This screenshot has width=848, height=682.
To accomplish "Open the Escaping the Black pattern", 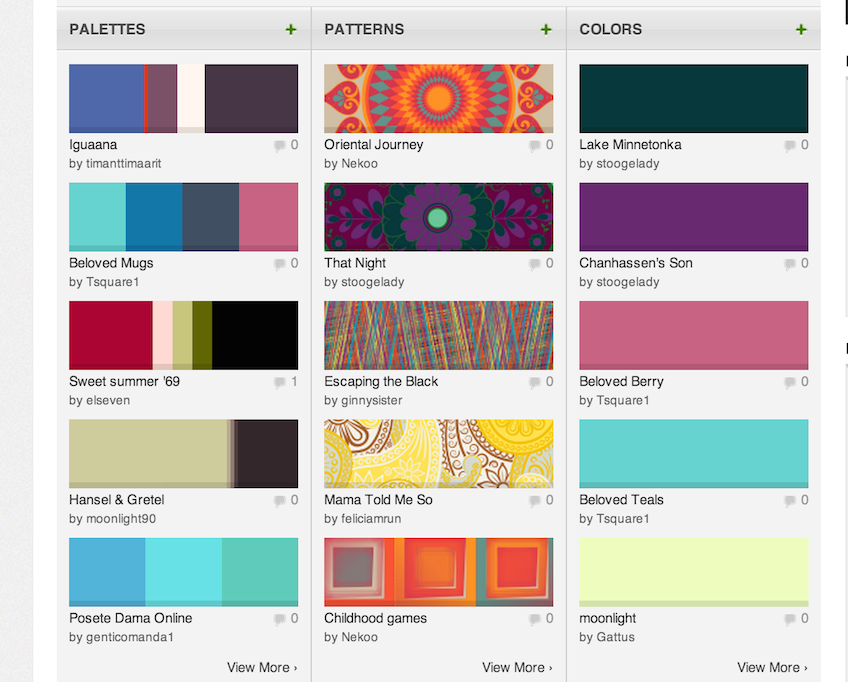I will pos(438,334).
